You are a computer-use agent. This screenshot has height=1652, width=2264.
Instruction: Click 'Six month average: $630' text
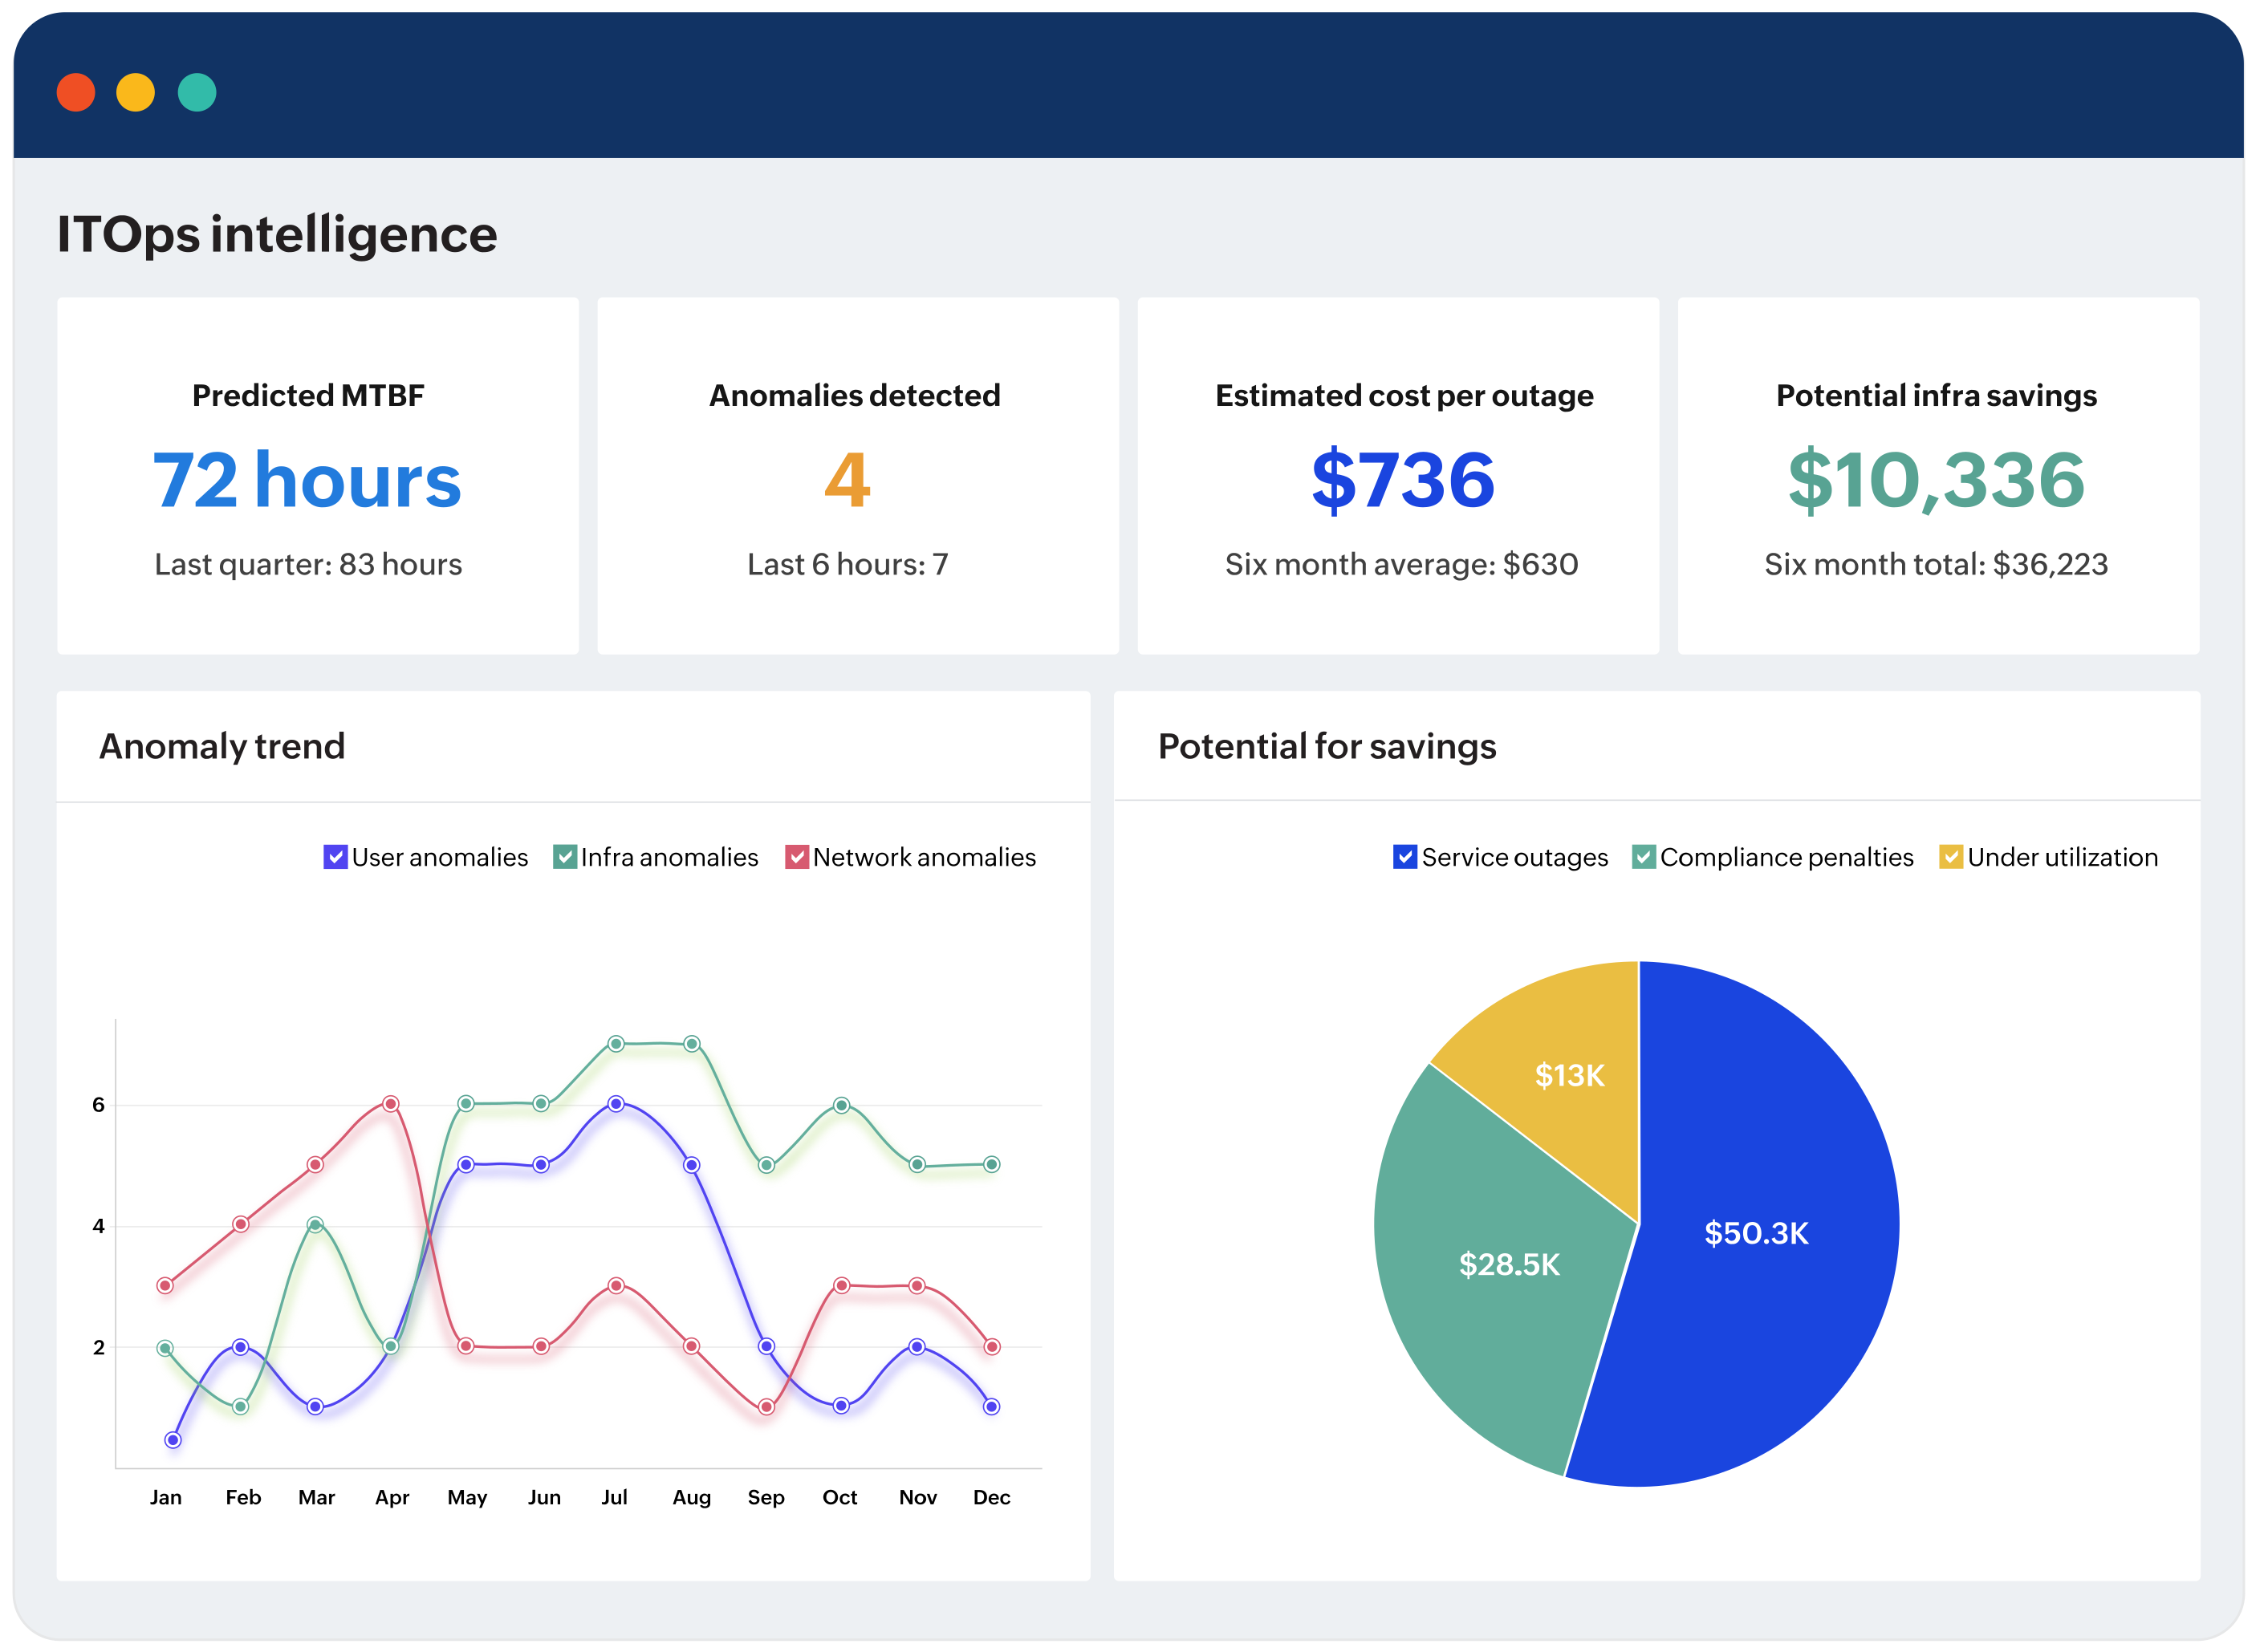[x=1402, y=565]
